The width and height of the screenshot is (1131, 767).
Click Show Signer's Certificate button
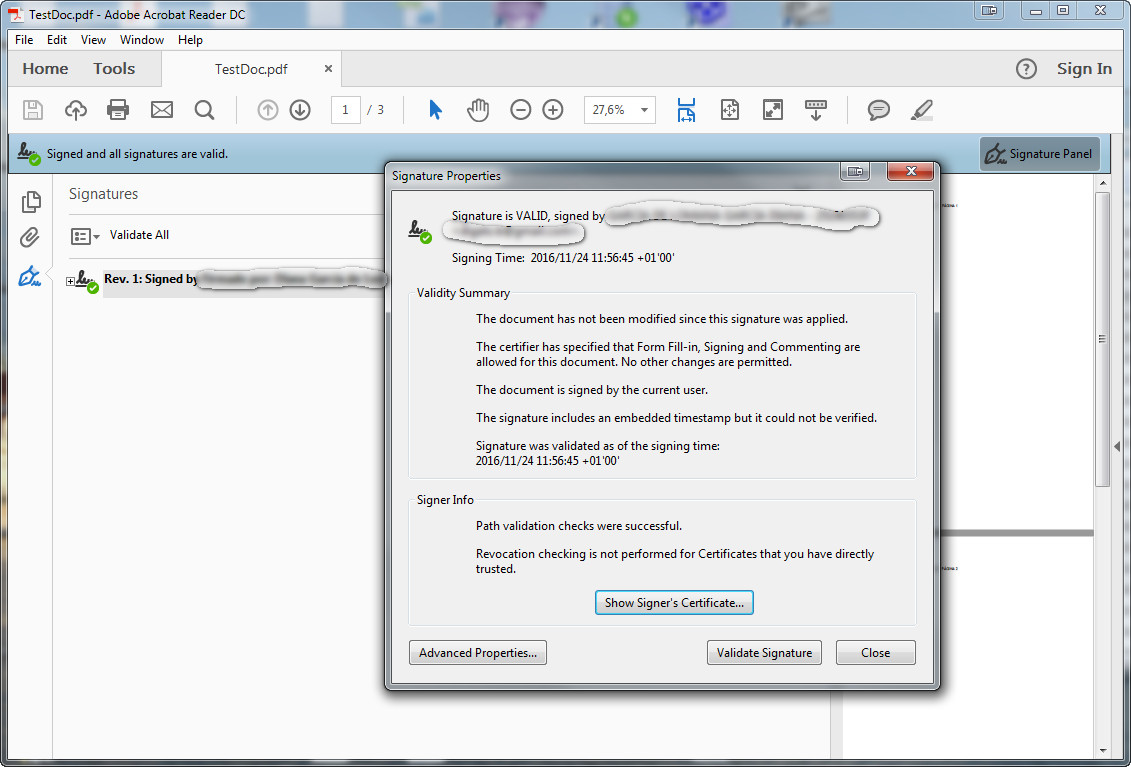tap(674, 602)
